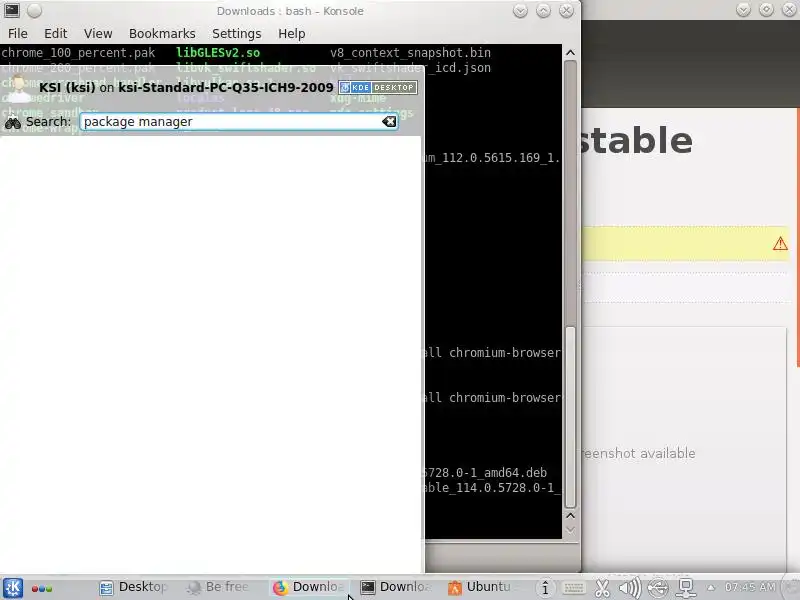Viewport: 800px width, 600px height.
Task: Open Konsole Bookmarks menu
Action: pos(162,34)
